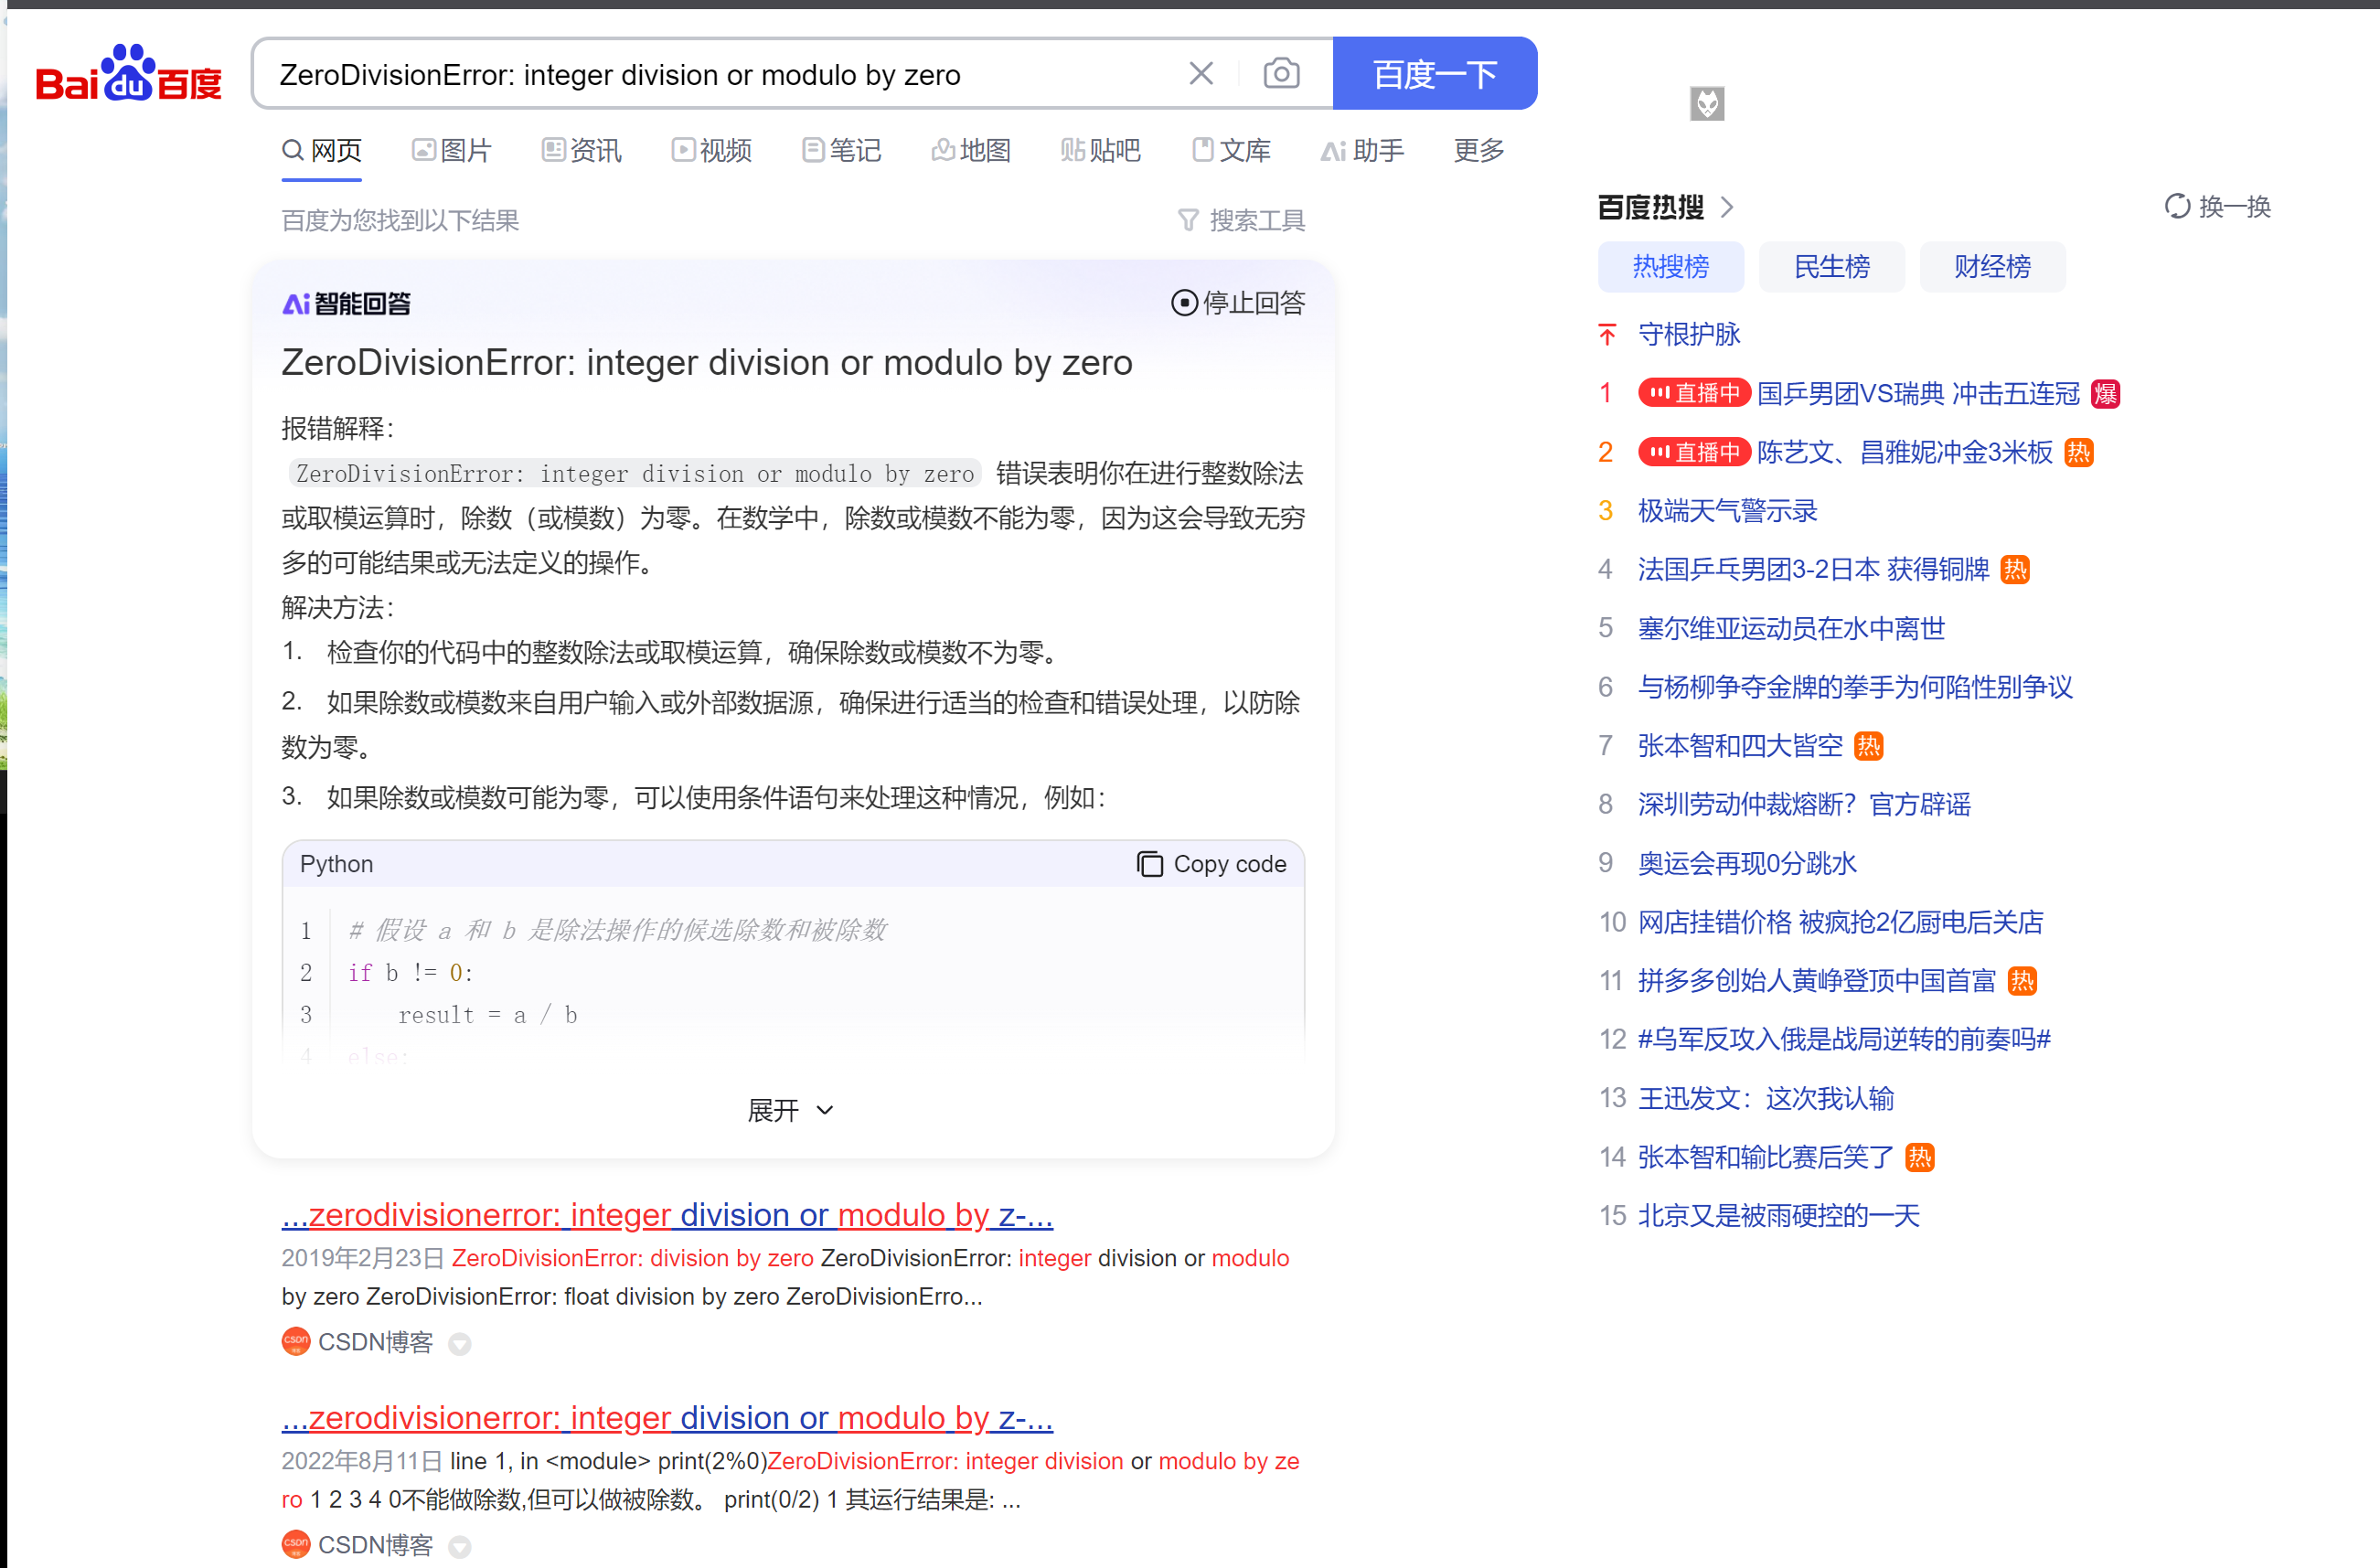Open second zerodivisionerror result dated 2022
Screen dimensions: 2380x1568
click(667, 1417)
